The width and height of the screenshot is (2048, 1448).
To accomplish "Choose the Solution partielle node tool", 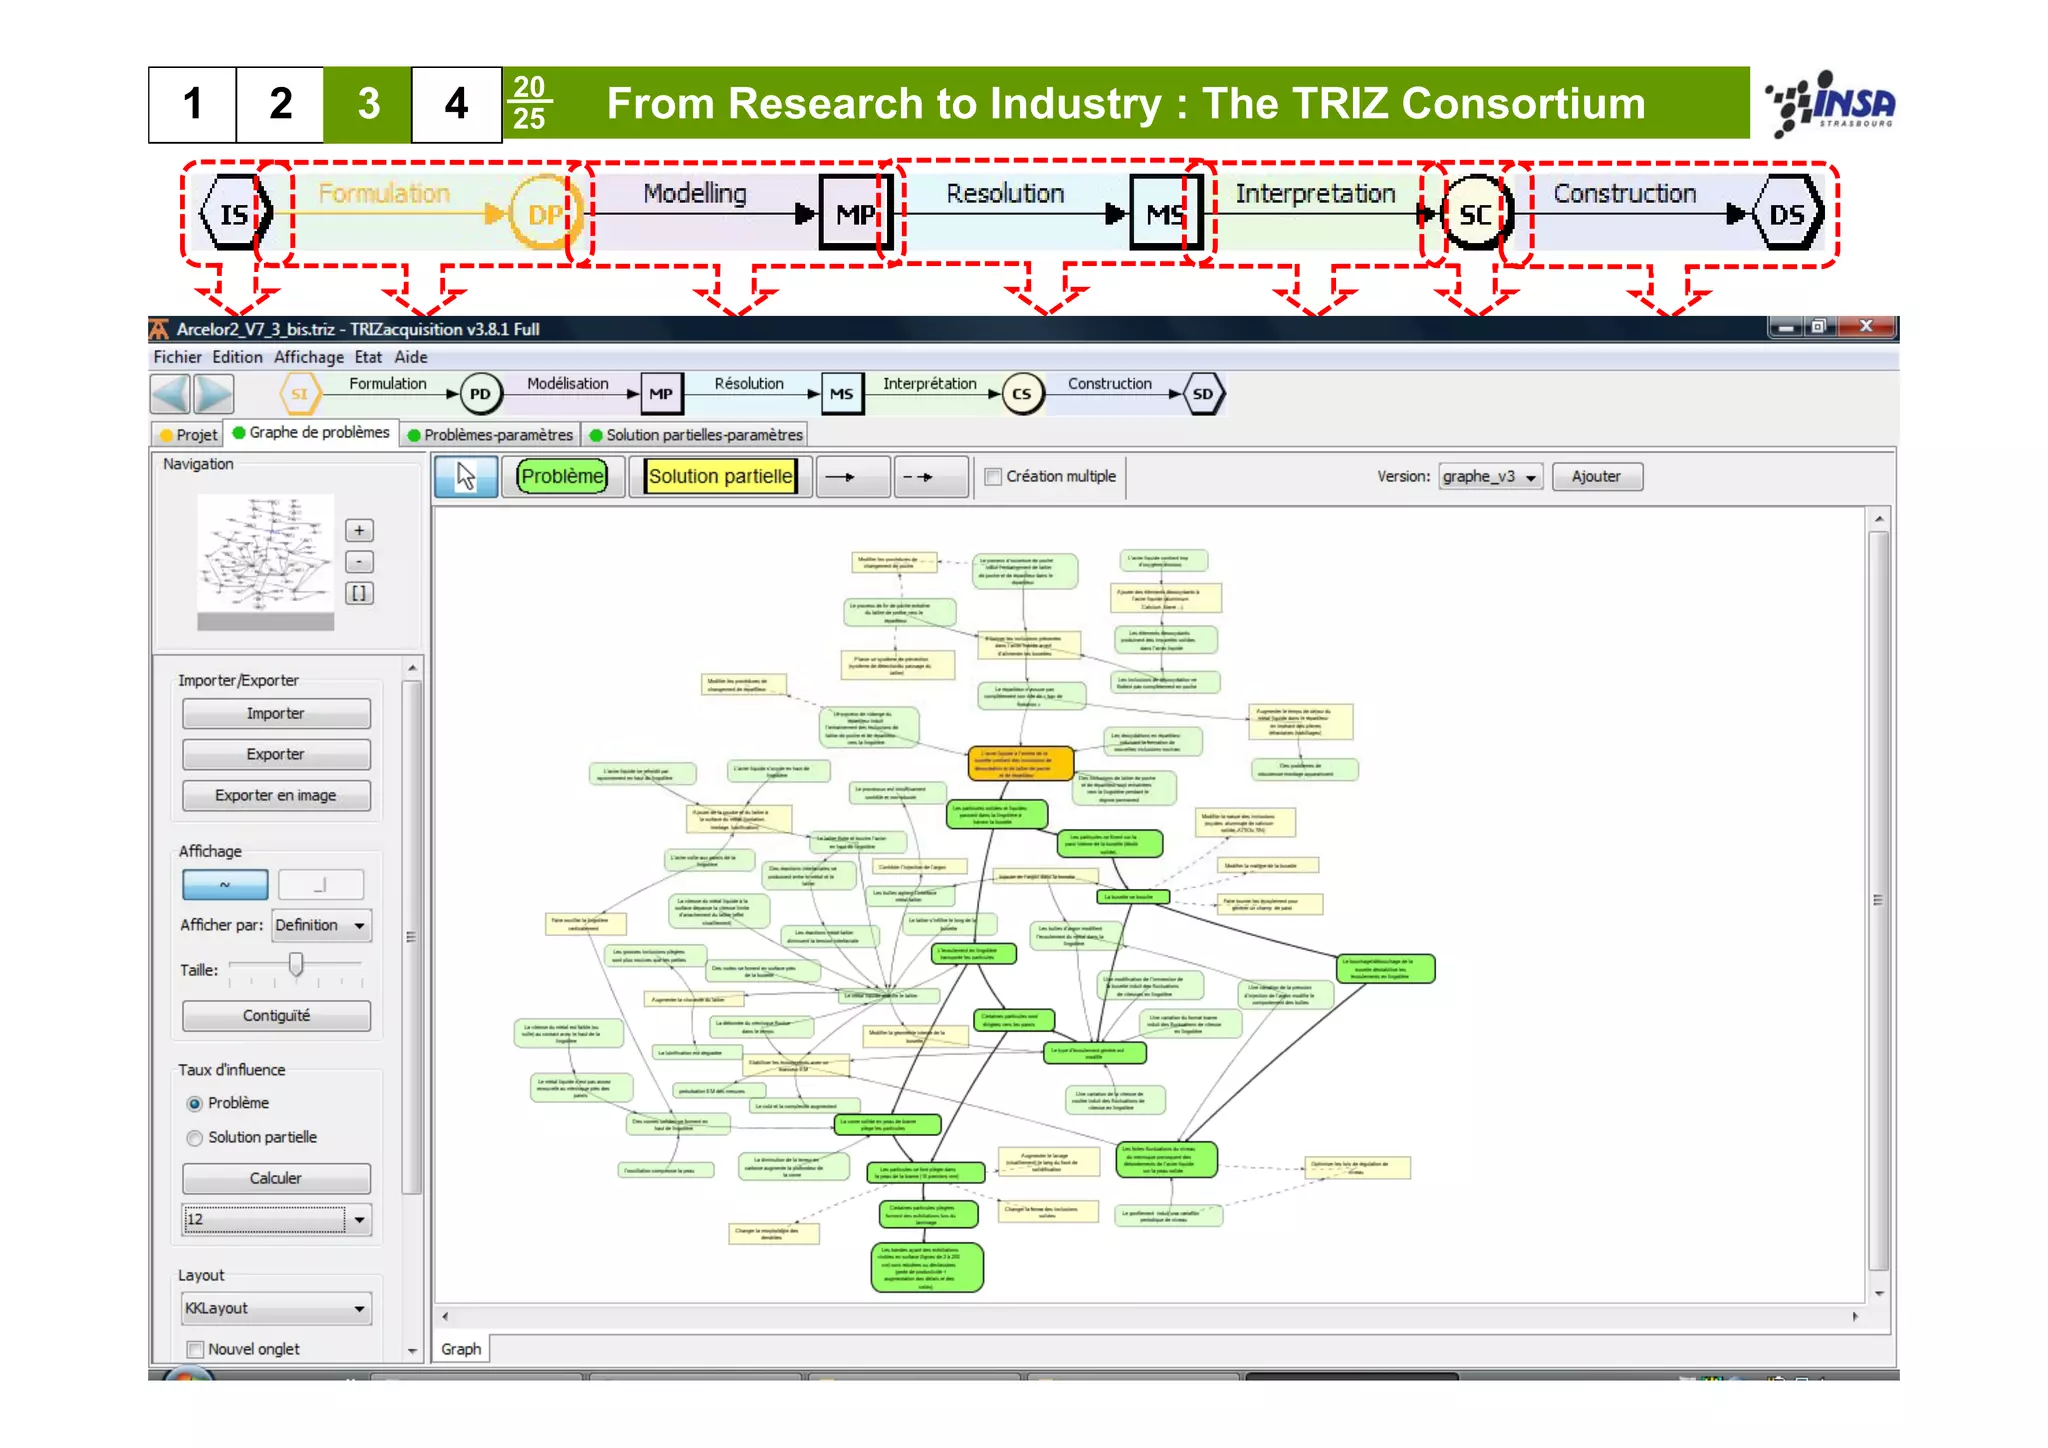I will (720, 476).
